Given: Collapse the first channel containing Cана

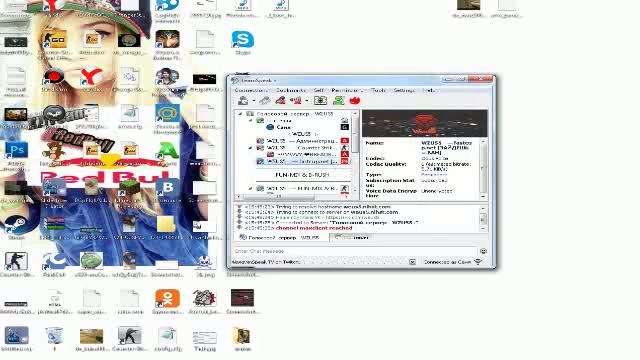Looking at the screenshot, I should tap(251, 121).
